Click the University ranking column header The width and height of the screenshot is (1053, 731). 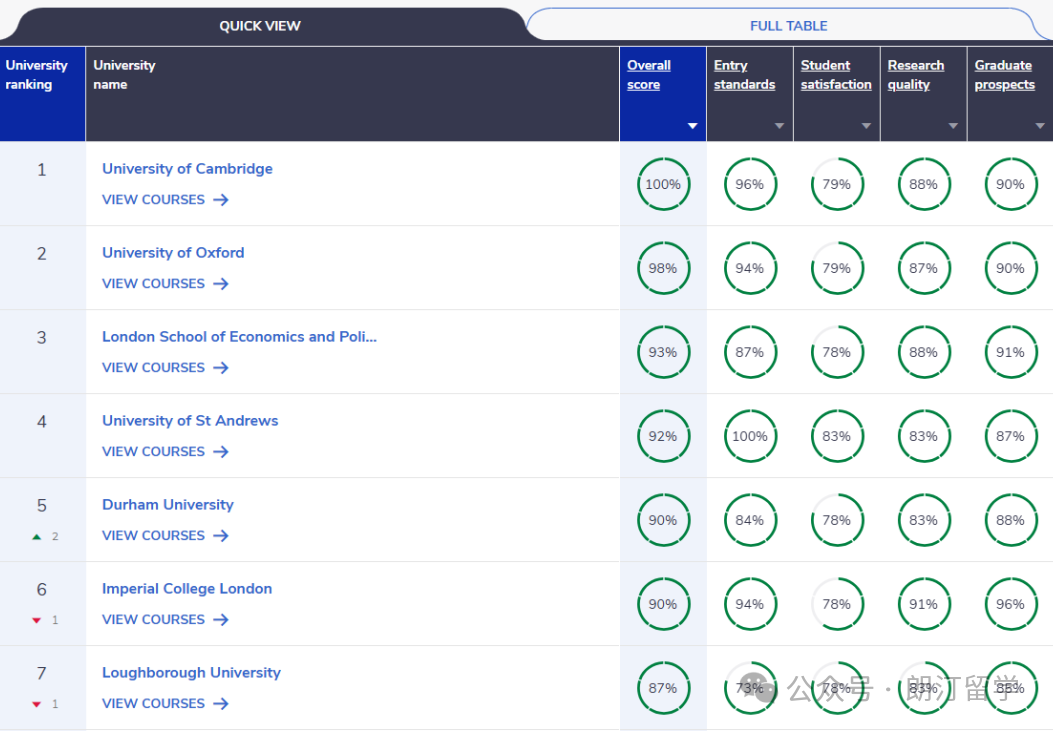pos(42,94)
